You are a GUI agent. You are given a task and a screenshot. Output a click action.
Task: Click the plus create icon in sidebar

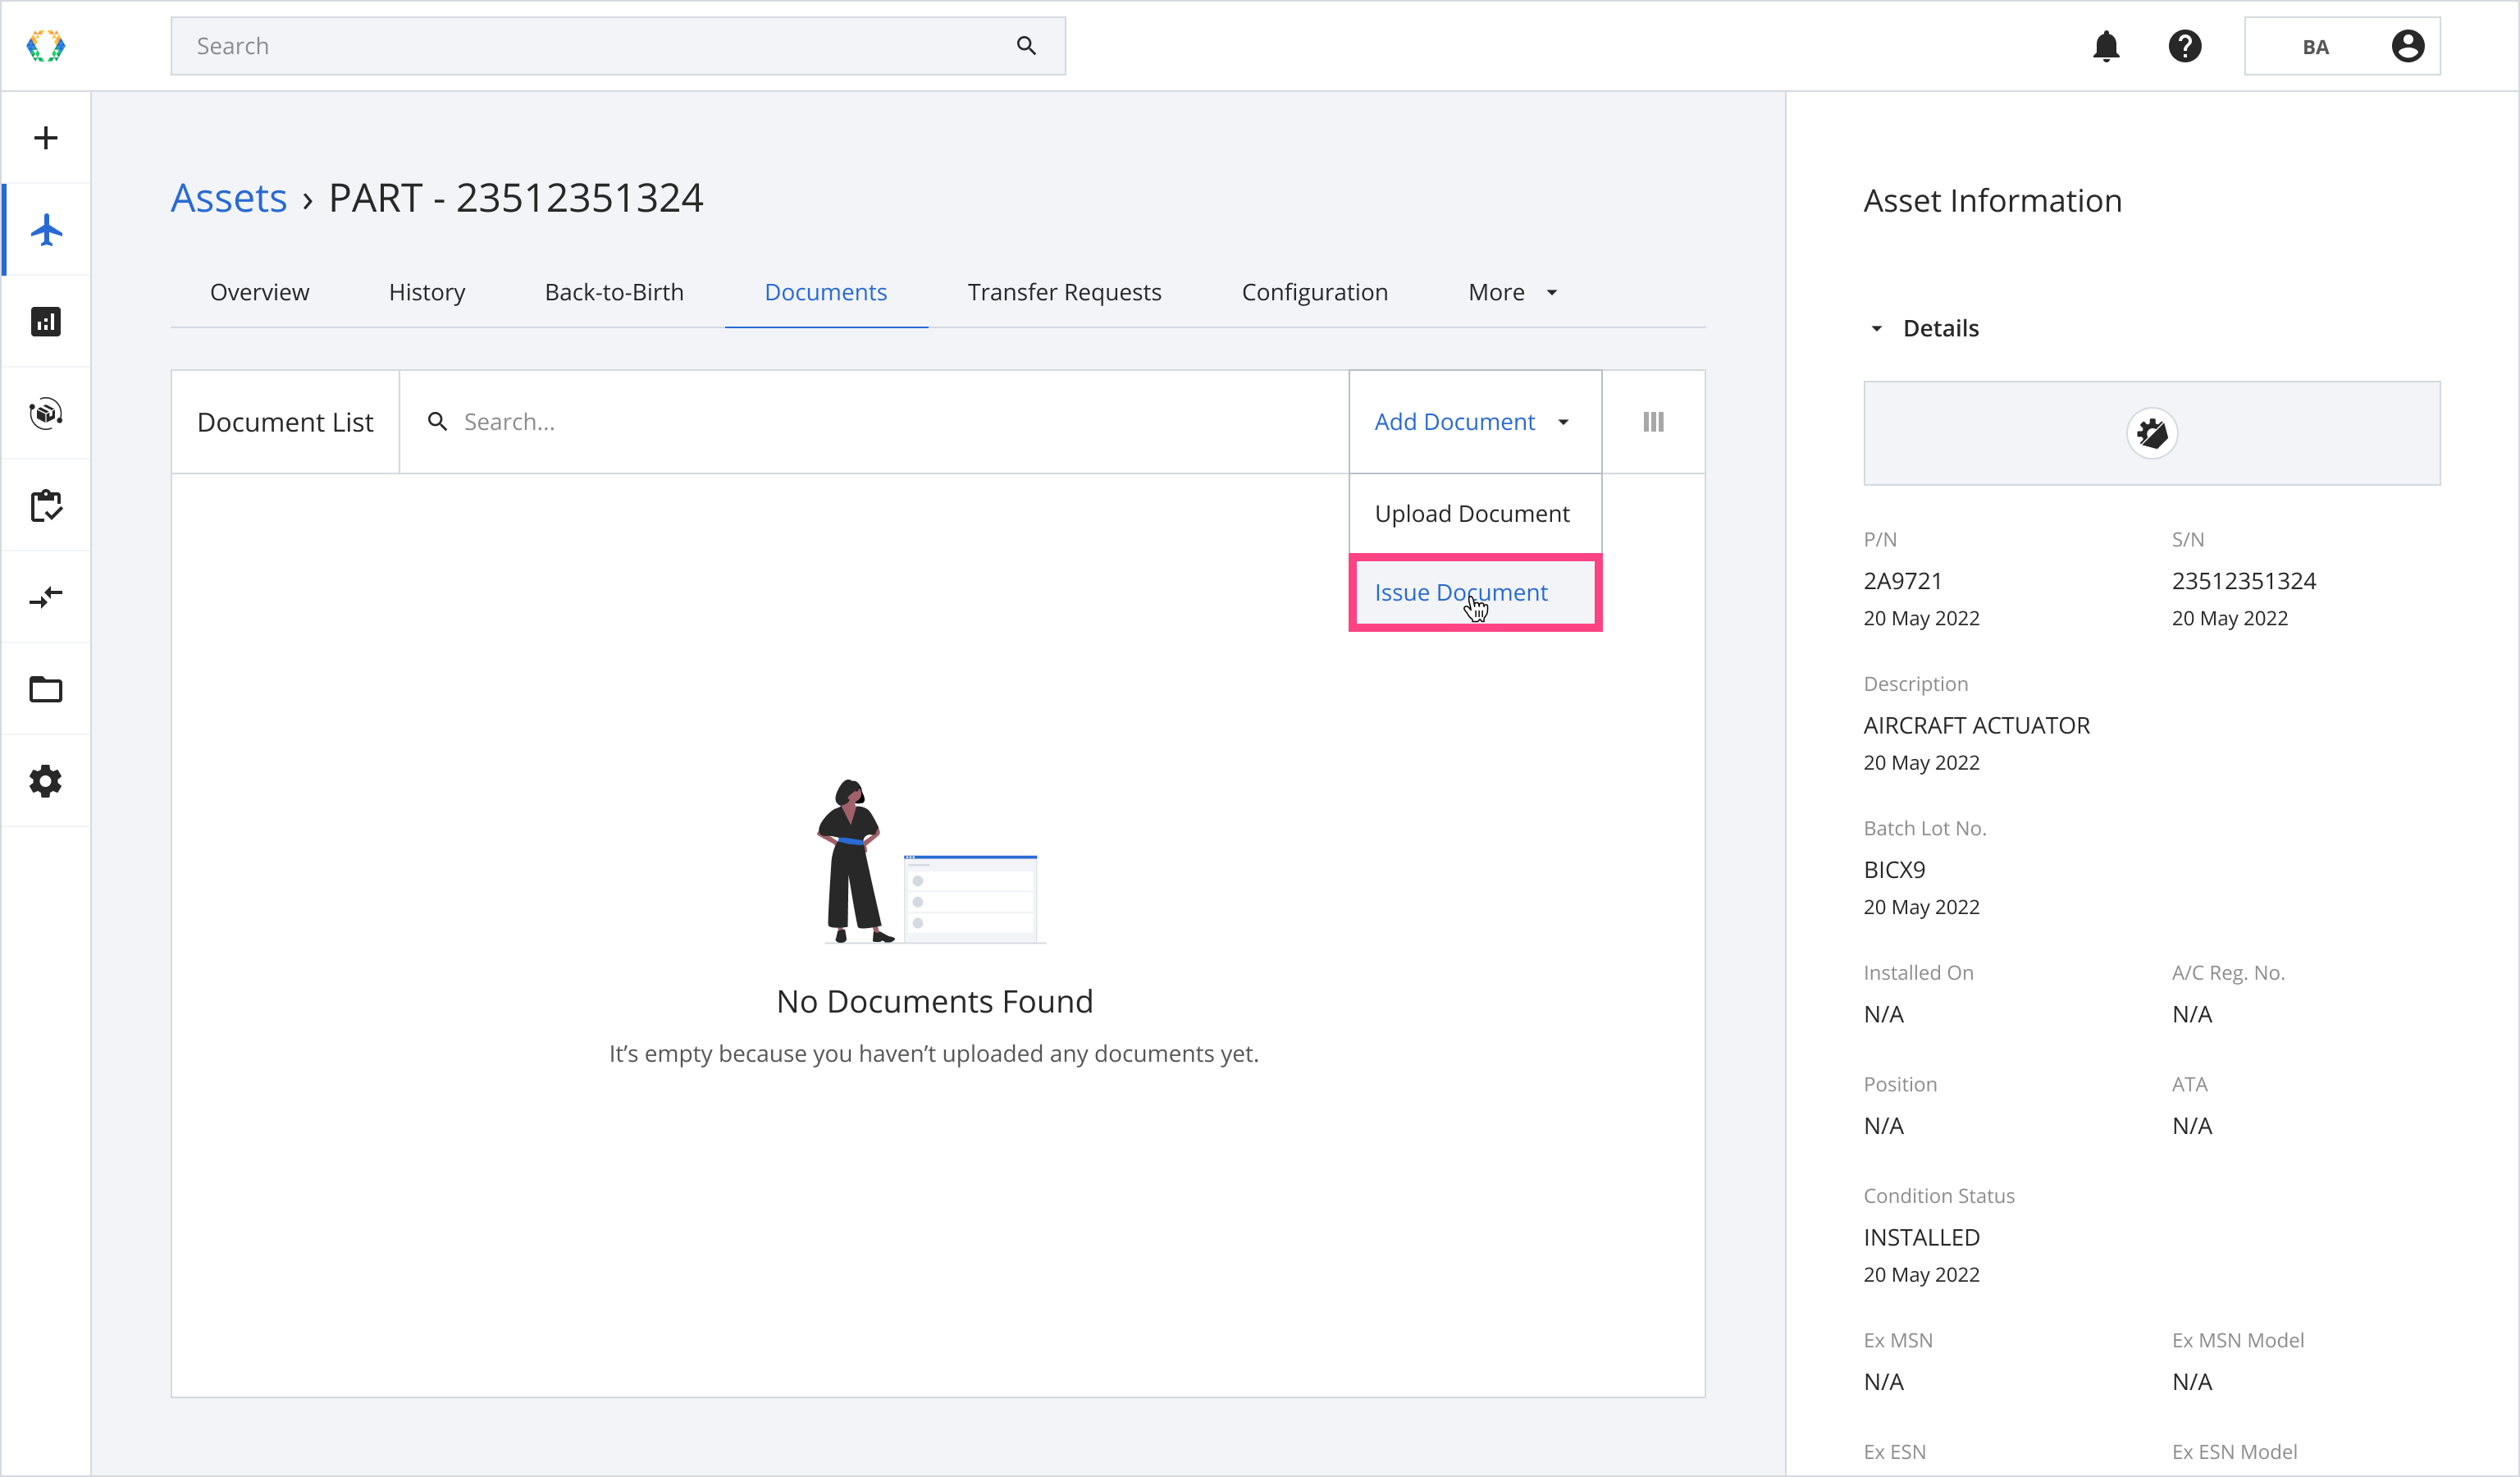point(46,138)
